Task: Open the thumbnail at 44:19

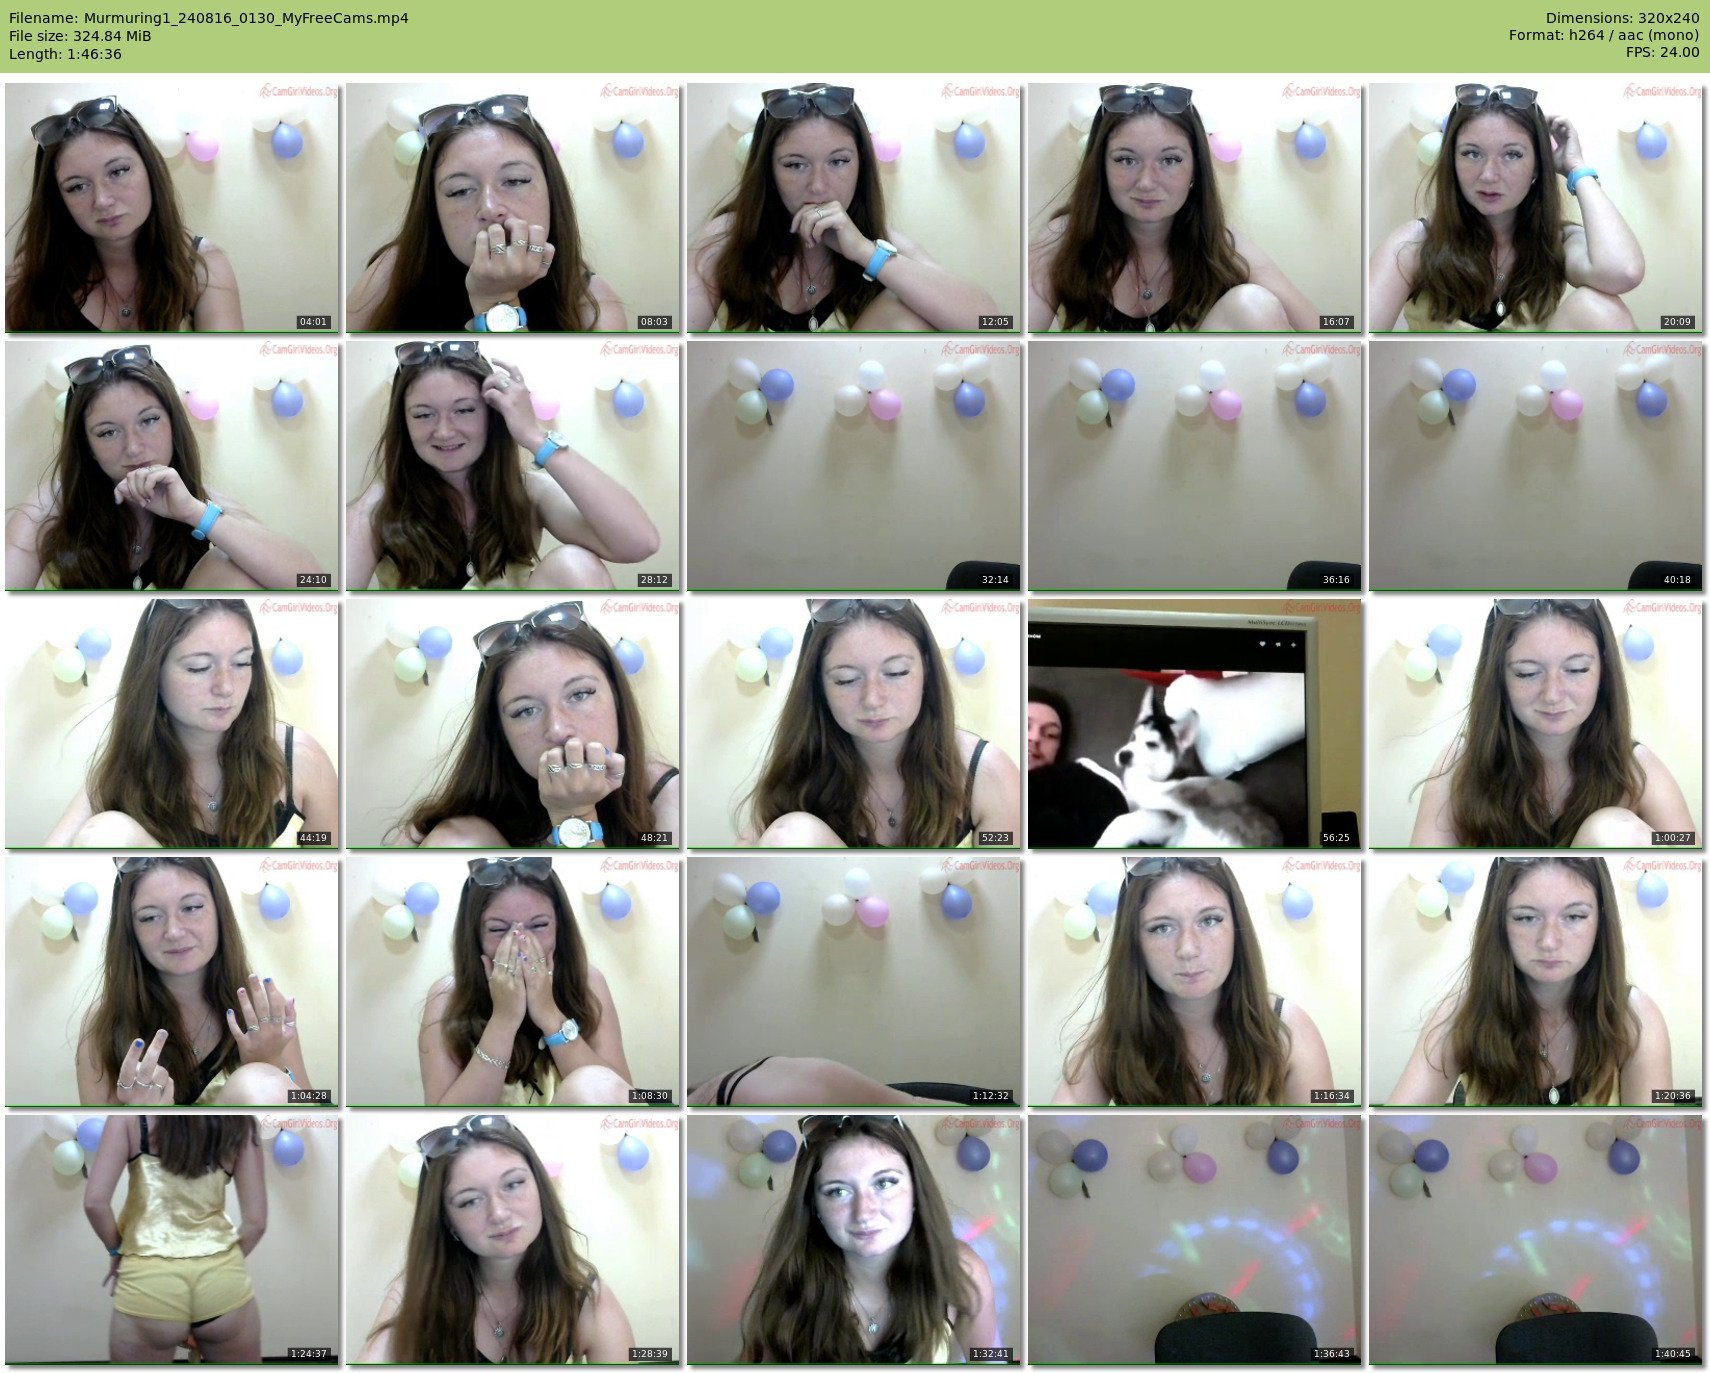Action: (172, 723)
